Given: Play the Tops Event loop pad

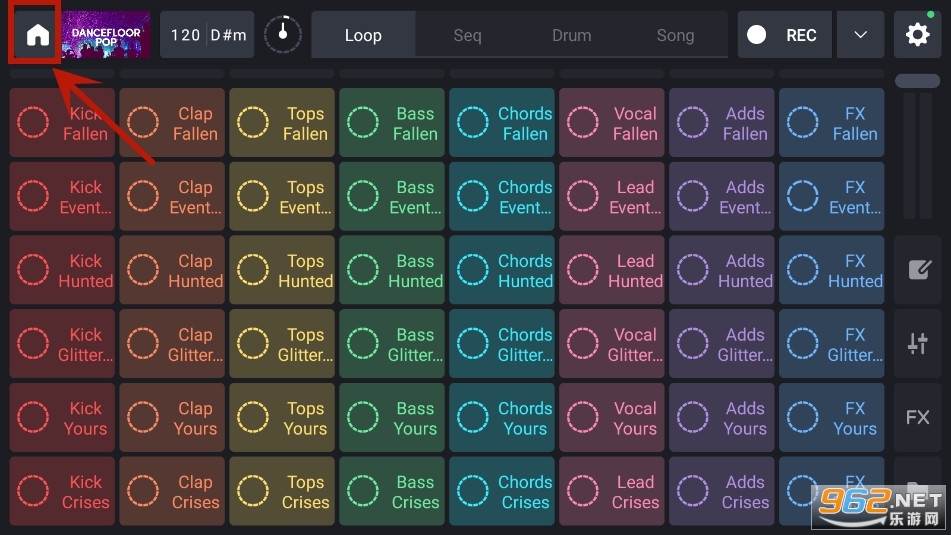Looking at the screenshot, I should point(282,197).
